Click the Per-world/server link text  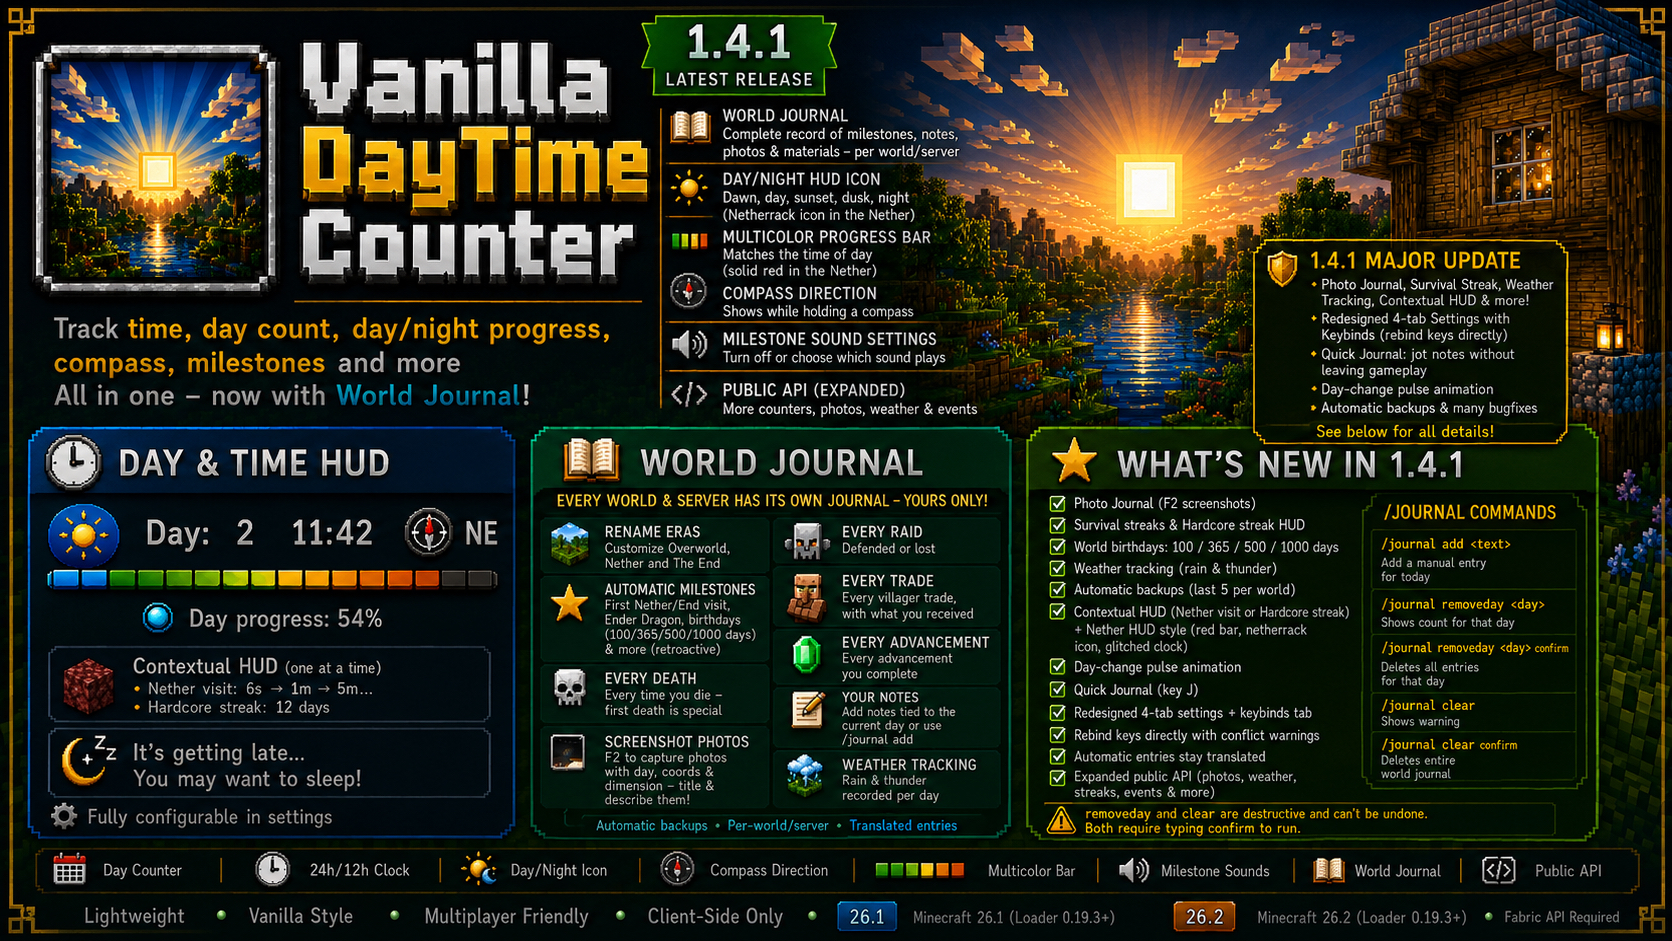778,825
